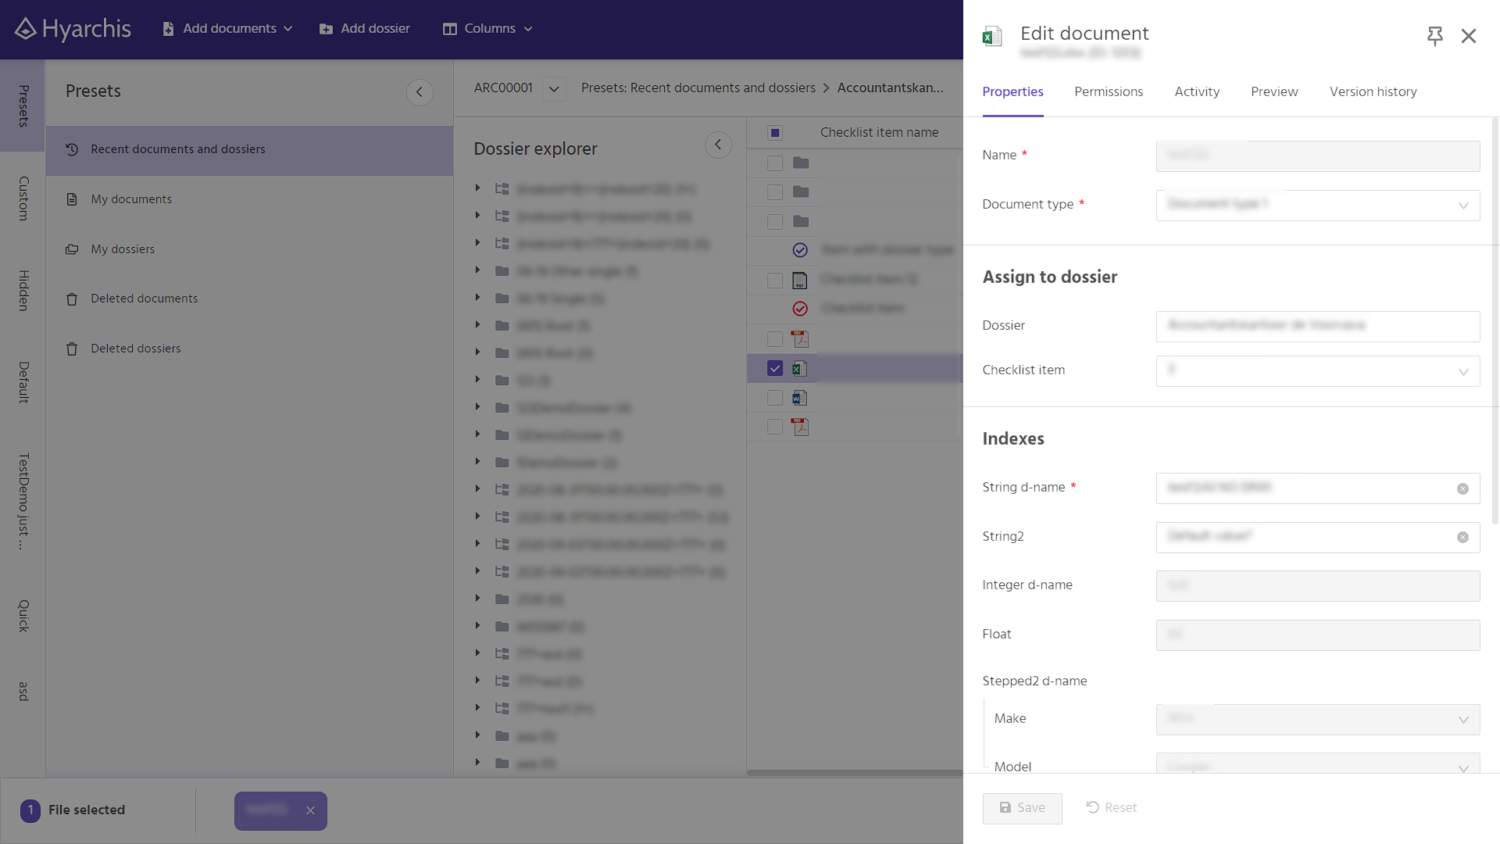The width and height of the screenshot is (1500, 844).
Task: Open the Add documents menu icon
Action: click(167, 28)
